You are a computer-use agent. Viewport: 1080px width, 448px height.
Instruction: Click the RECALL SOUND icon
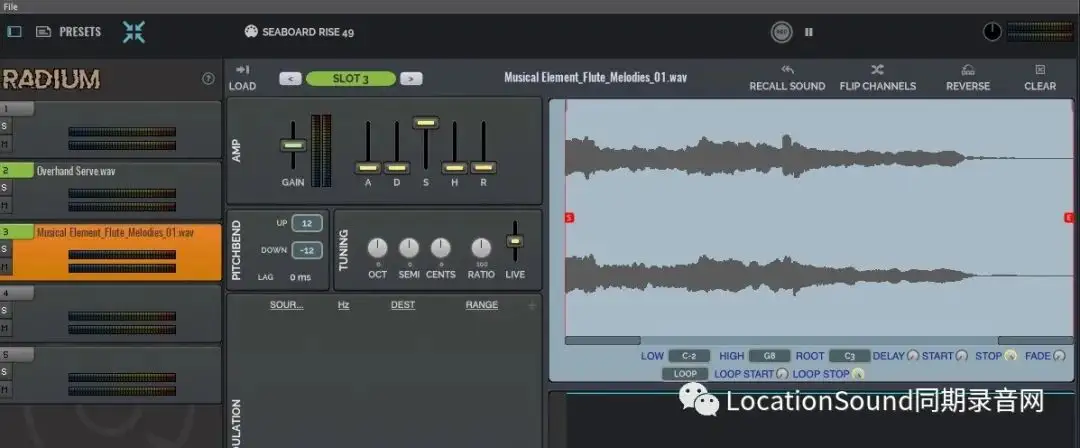(x=787, y=70)
